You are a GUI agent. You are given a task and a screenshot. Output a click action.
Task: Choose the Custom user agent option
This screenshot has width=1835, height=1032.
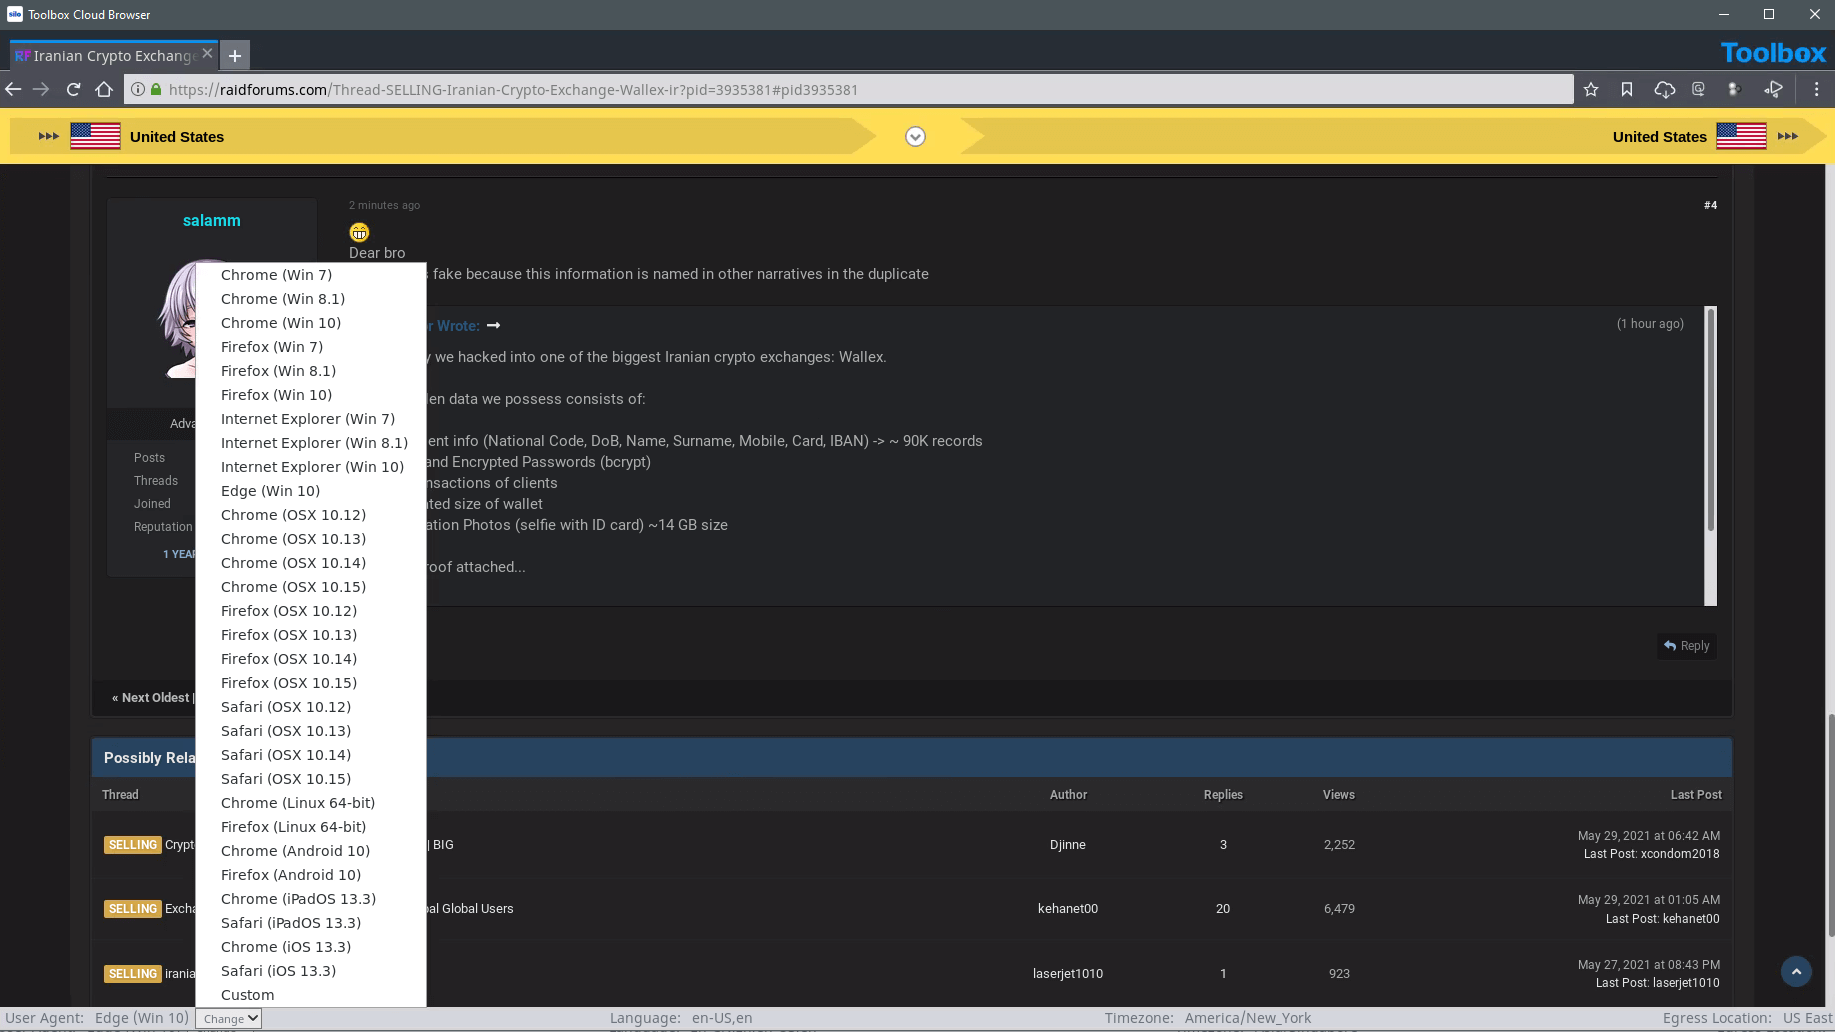[310, 995]
